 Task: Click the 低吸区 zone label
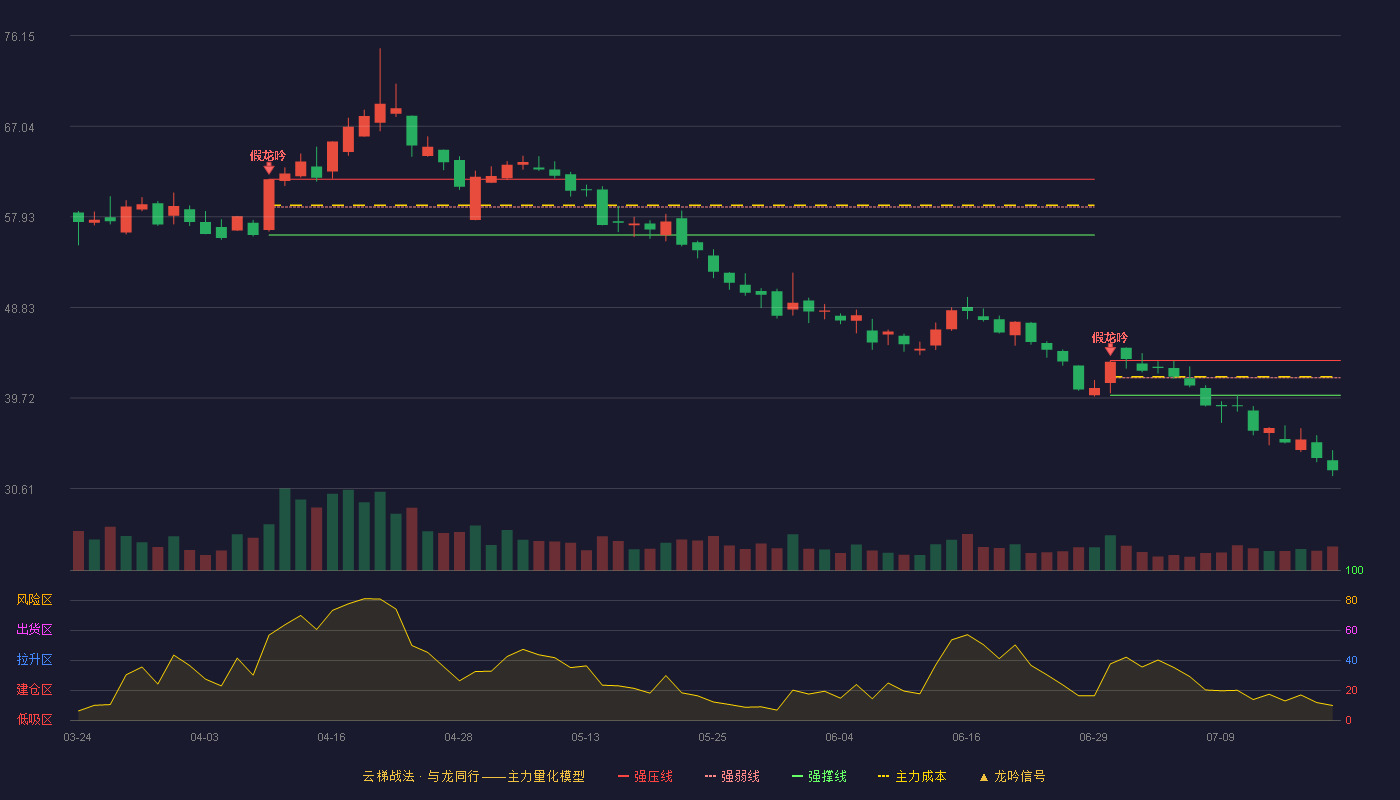point(34,719)
